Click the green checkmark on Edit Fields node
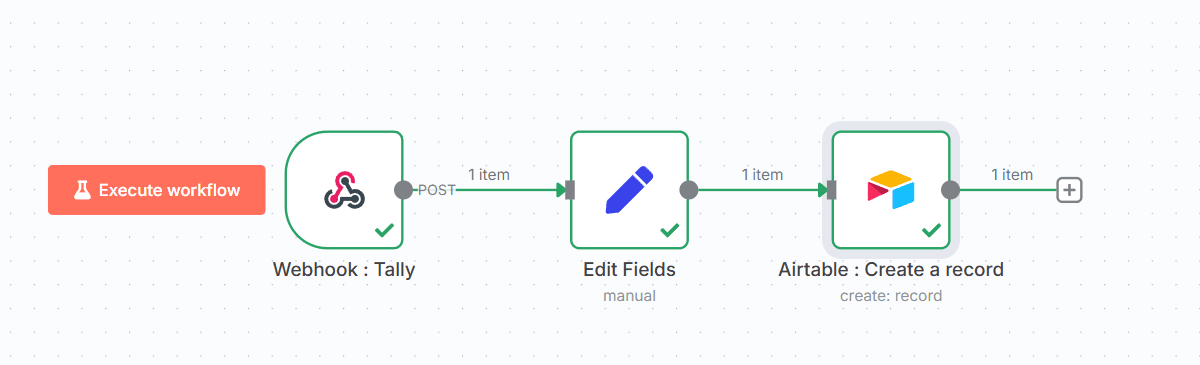The height and width of the screenshot is (365, 1200). [x=669, y=231]
